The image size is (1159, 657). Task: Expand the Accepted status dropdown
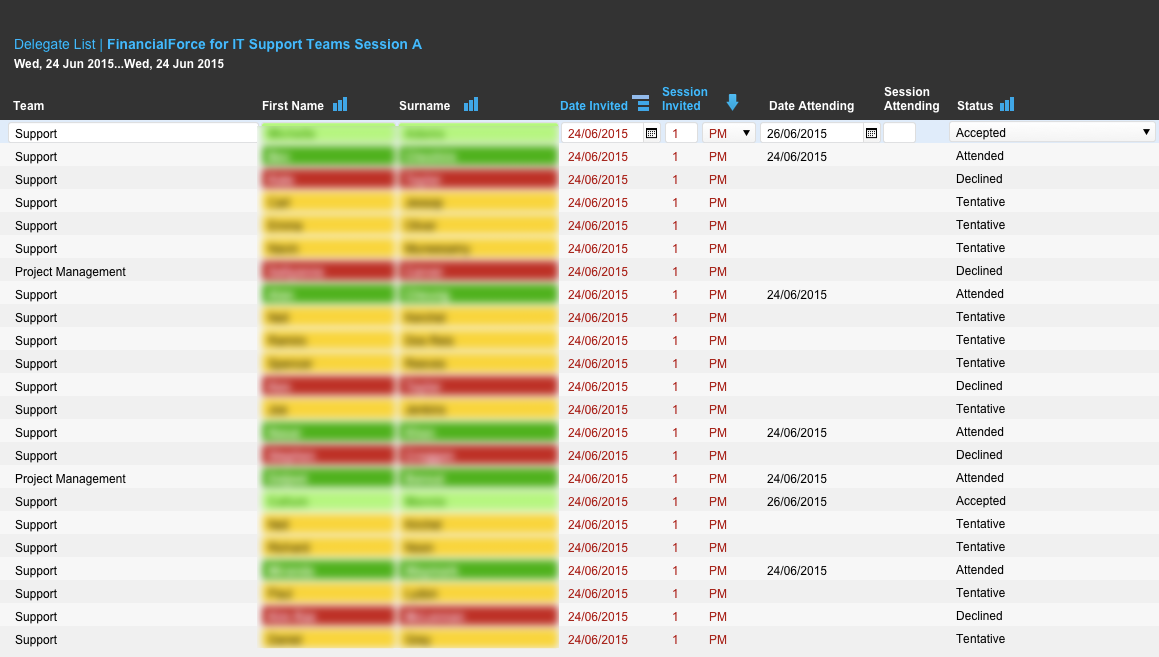pyautogui.click(x=1053, y=132)
